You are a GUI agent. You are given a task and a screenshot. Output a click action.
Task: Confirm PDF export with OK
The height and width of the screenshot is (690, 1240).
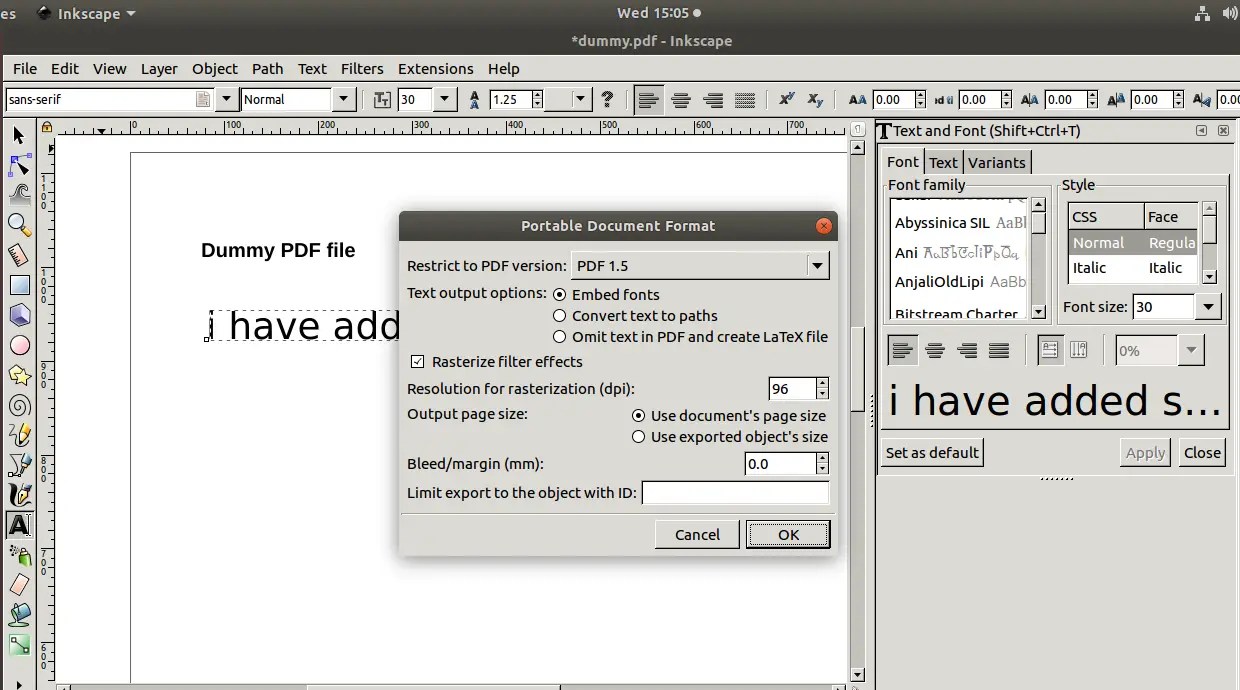click(788, 534)
